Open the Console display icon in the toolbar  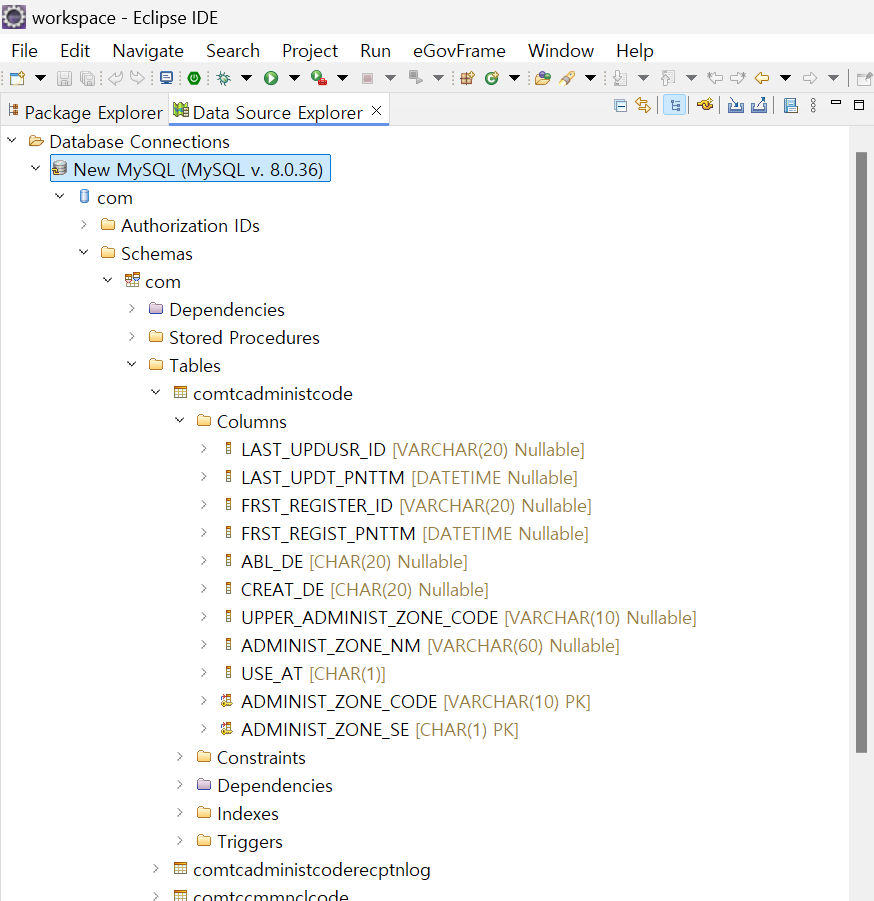[165, 77]
